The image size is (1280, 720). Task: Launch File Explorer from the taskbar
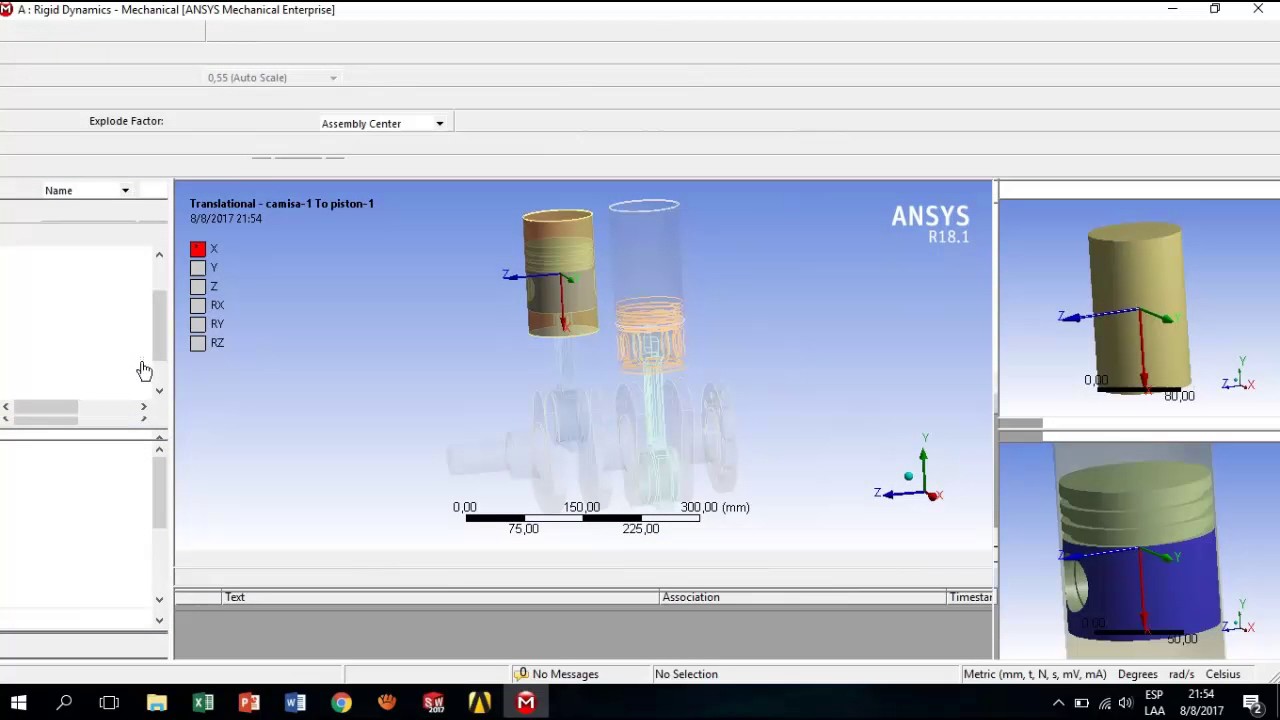click(157, 703)
